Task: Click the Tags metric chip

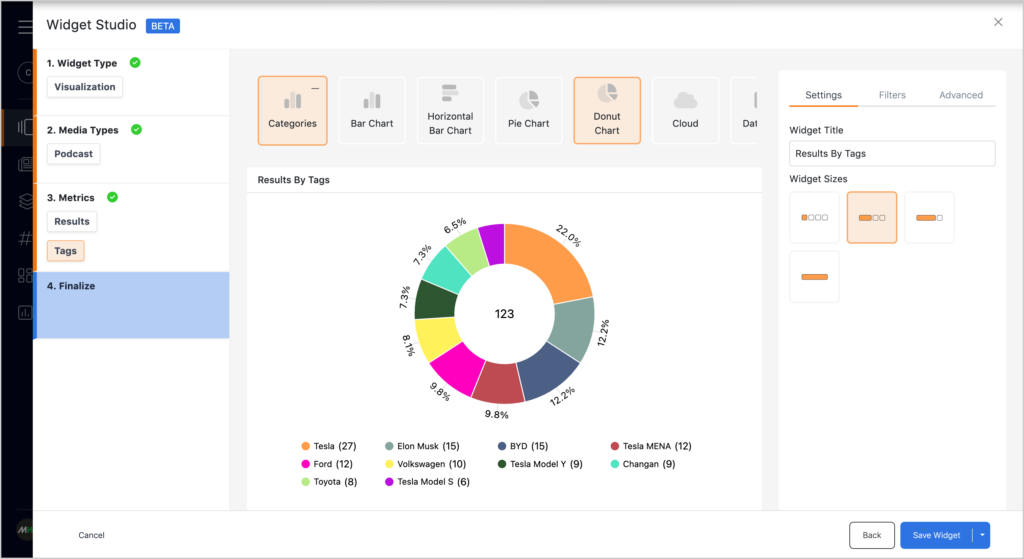Action: [65, 251]
